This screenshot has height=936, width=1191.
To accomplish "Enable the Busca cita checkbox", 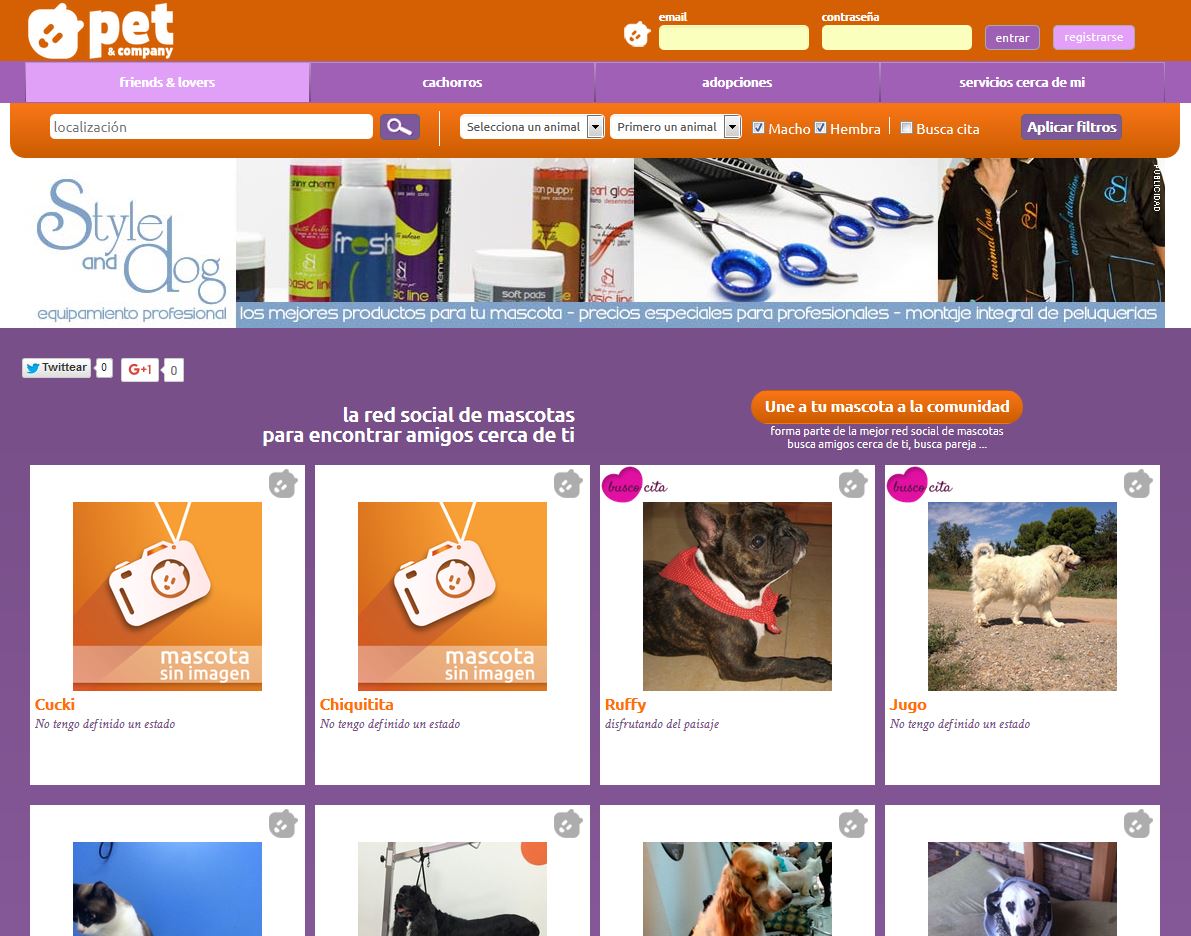I will pos(906,128).
